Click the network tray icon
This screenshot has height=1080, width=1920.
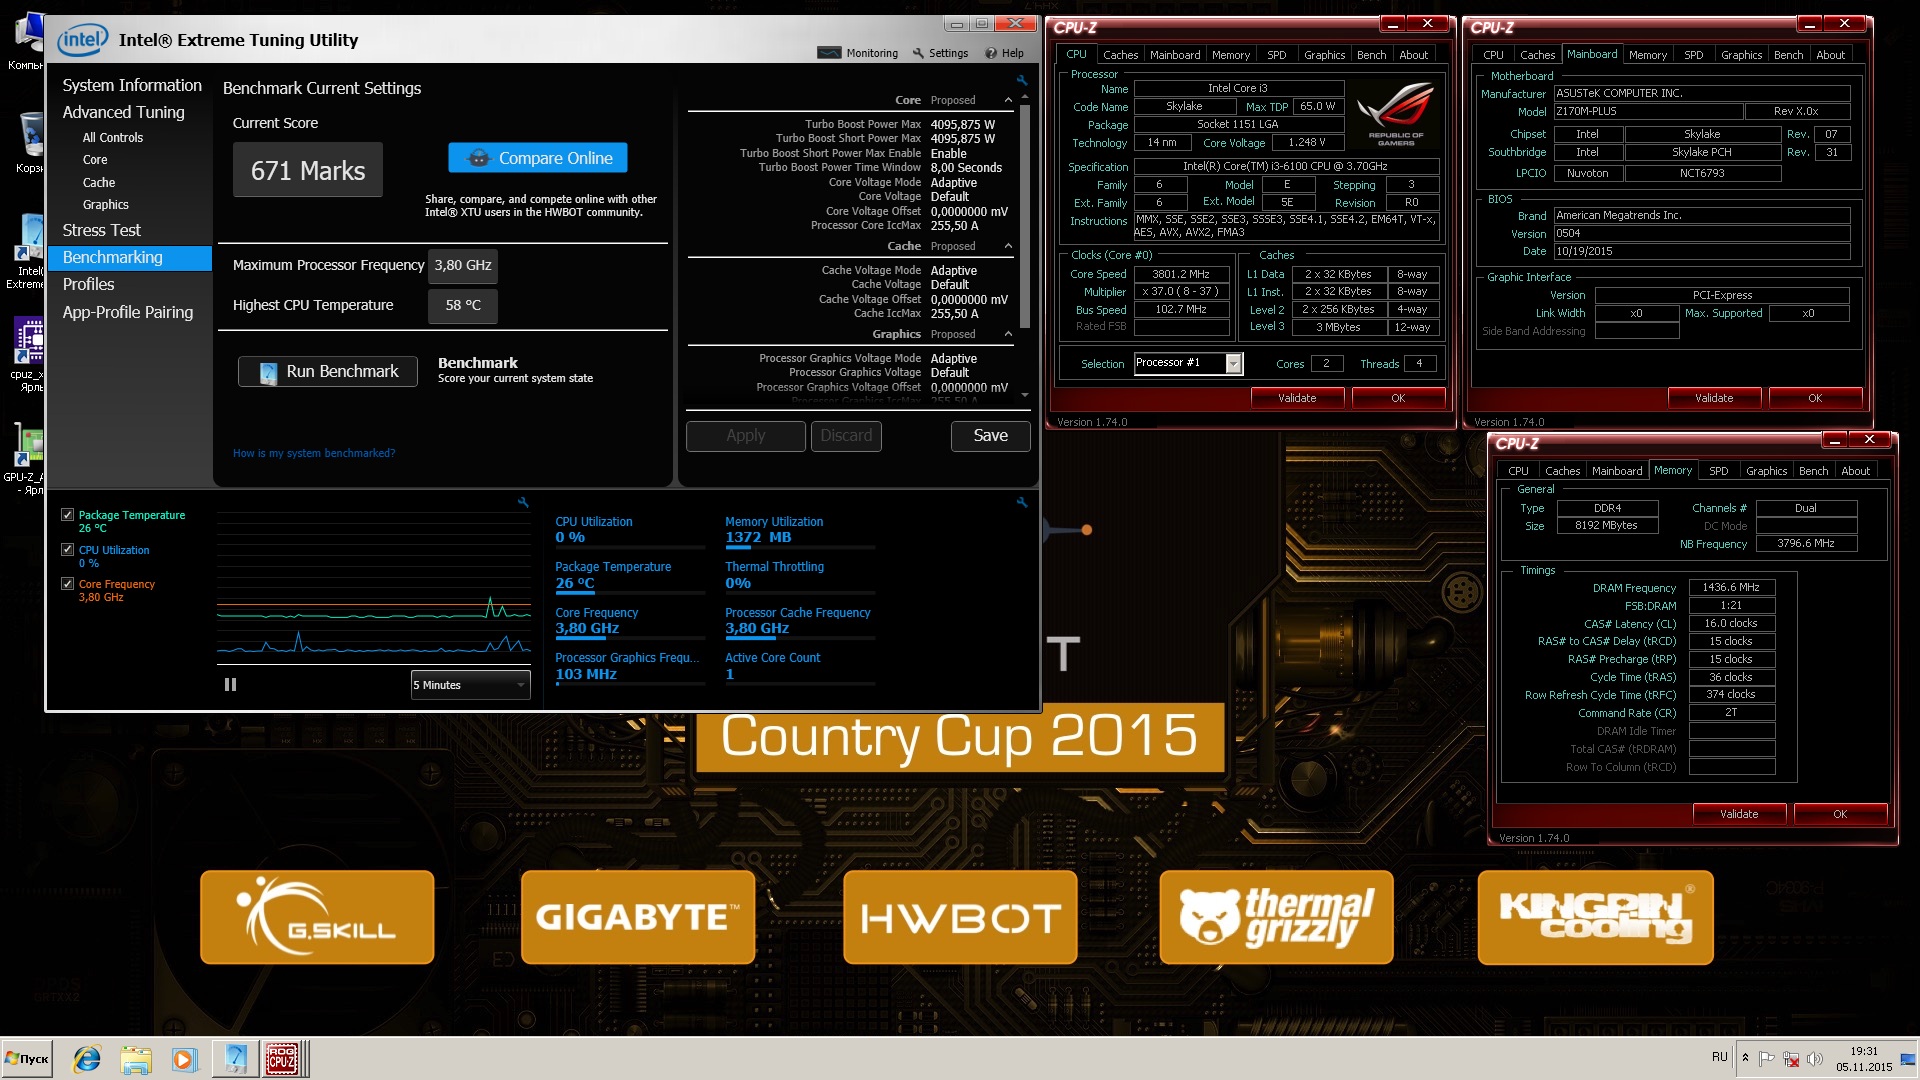pos(1791,1058)
